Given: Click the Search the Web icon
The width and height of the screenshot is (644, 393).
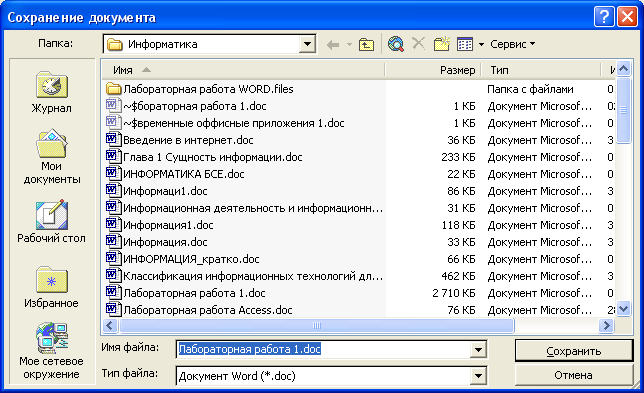Looking at the screenshot, I should 396,44.
